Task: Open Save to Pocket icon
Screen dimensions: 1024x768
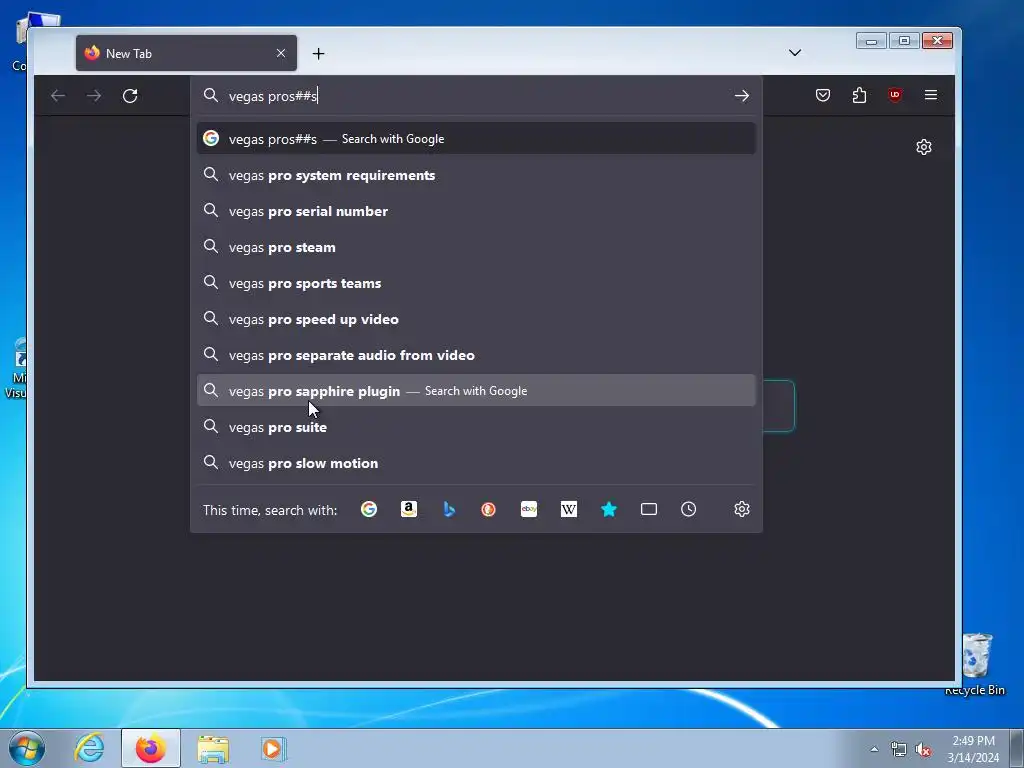Action: click(823, 95)
